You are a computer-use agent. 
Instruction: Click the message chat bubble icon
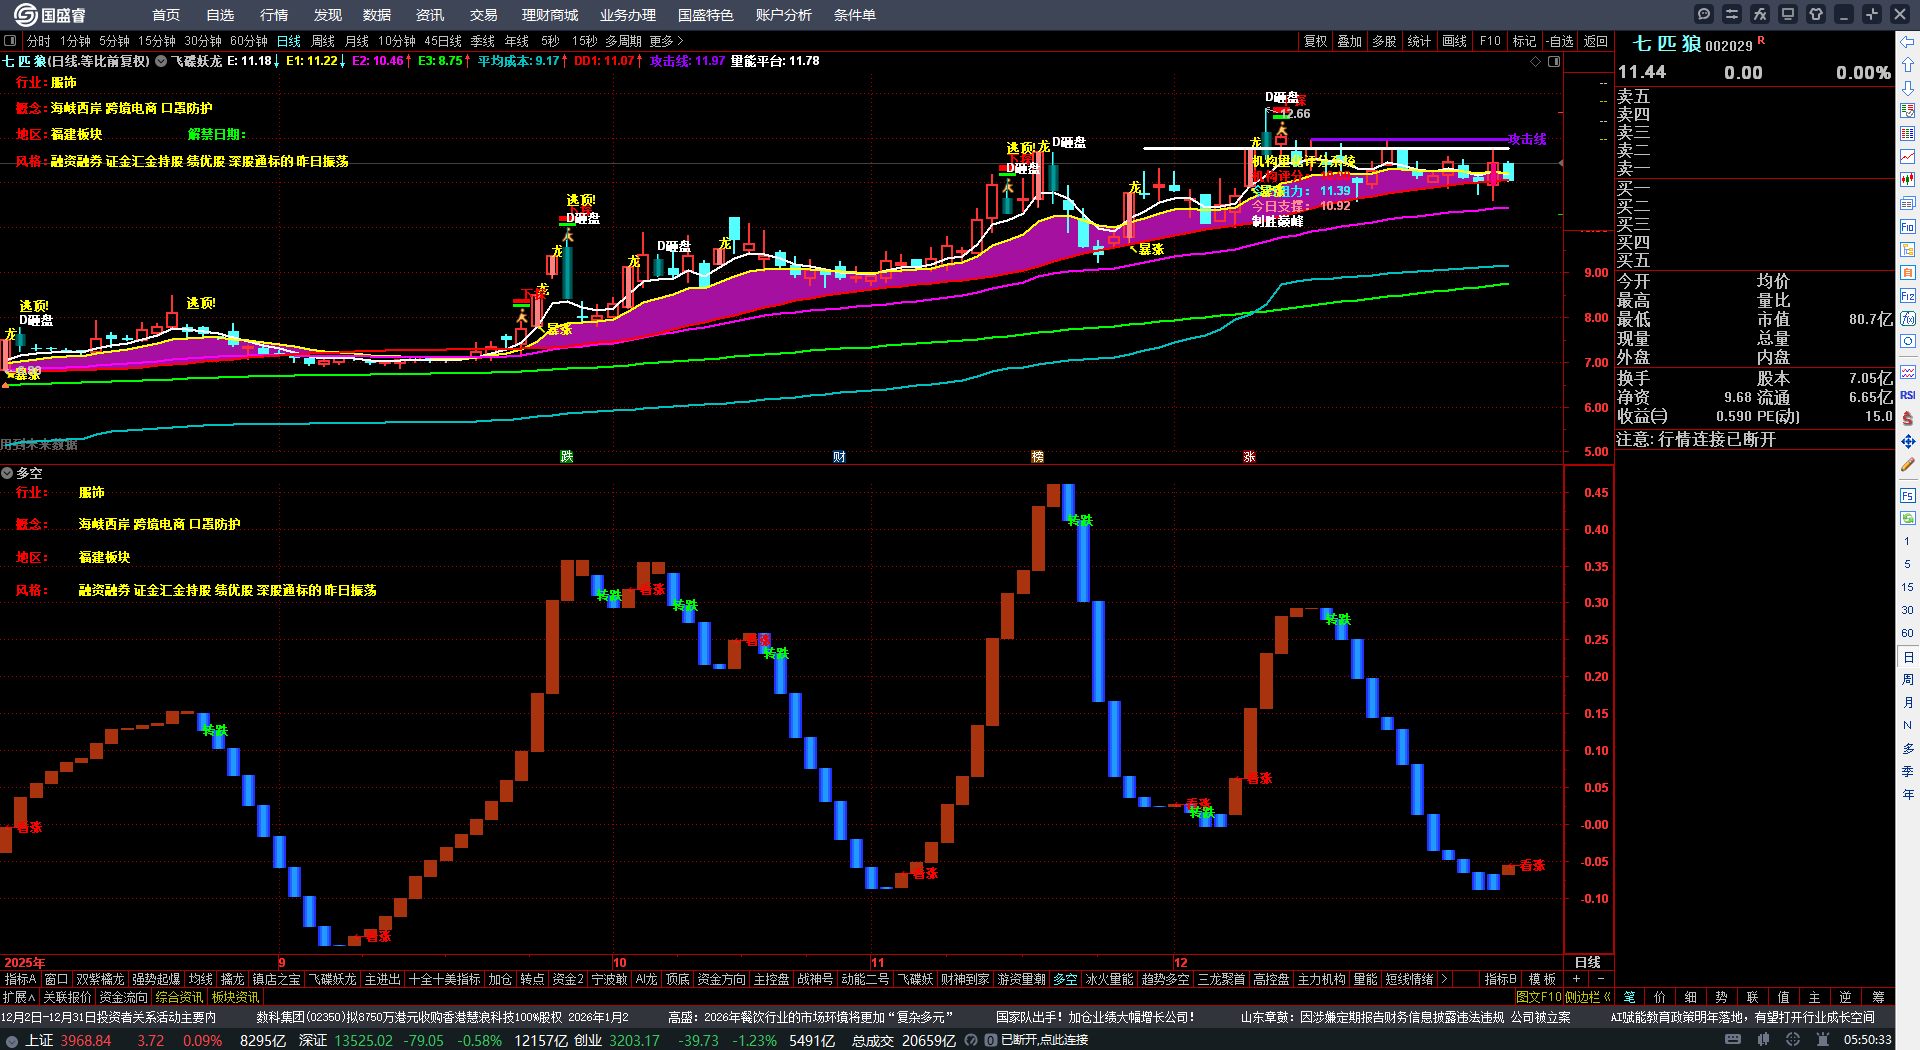(1704, 14)
